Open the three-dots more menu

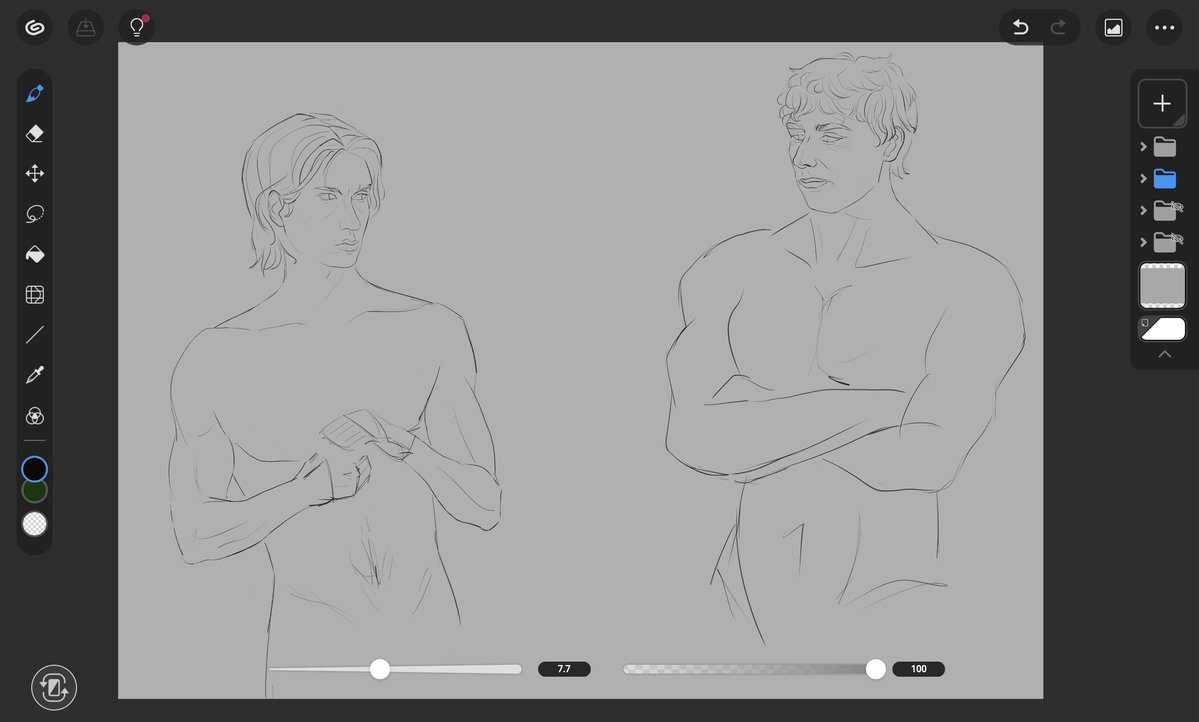pos(1165,28)
